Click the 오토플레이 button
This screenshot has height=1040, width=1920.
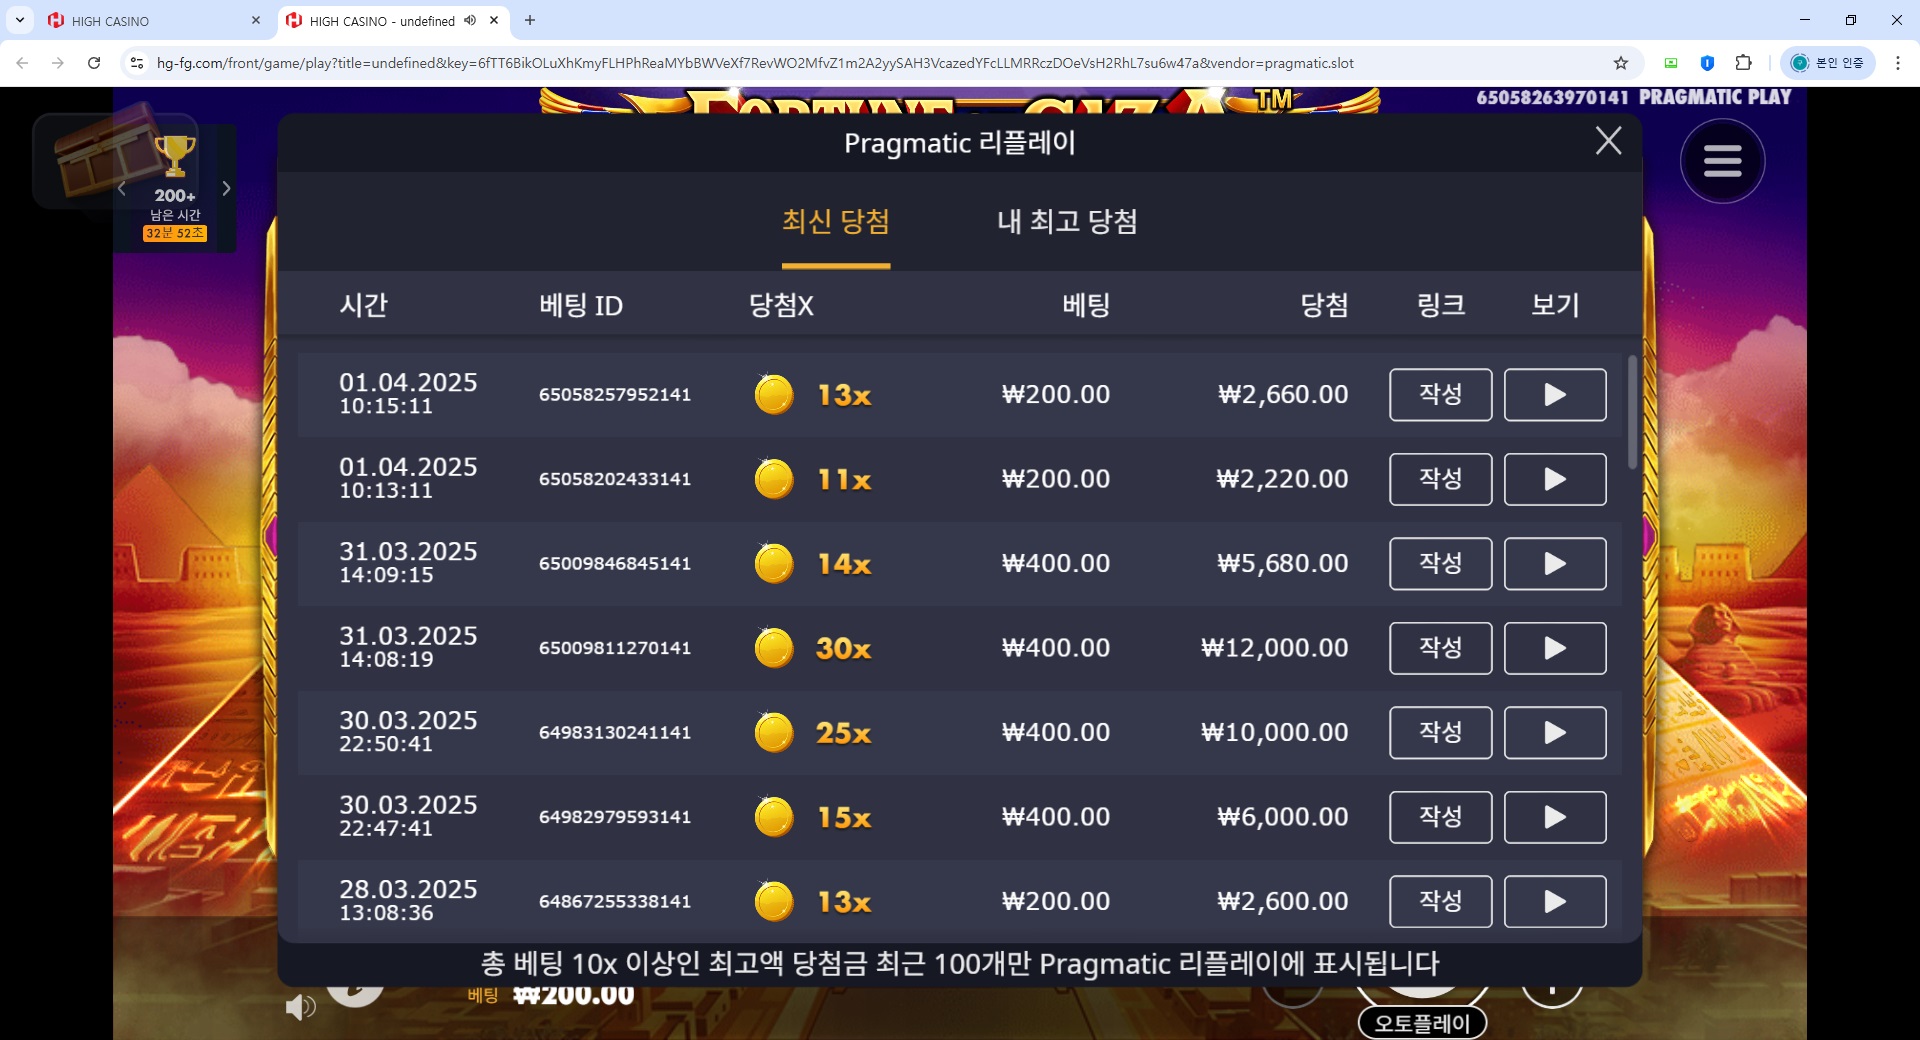(1422, 1023)
